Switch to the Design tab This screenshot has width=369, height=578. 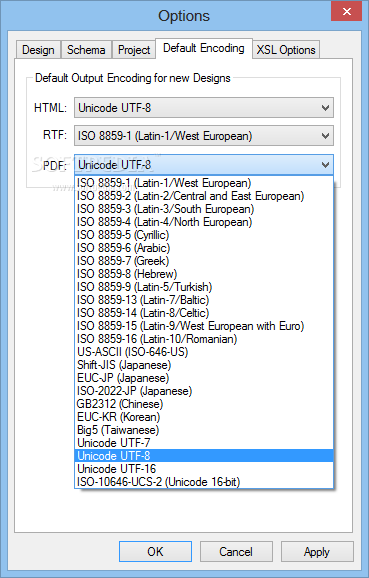(38, 50)
